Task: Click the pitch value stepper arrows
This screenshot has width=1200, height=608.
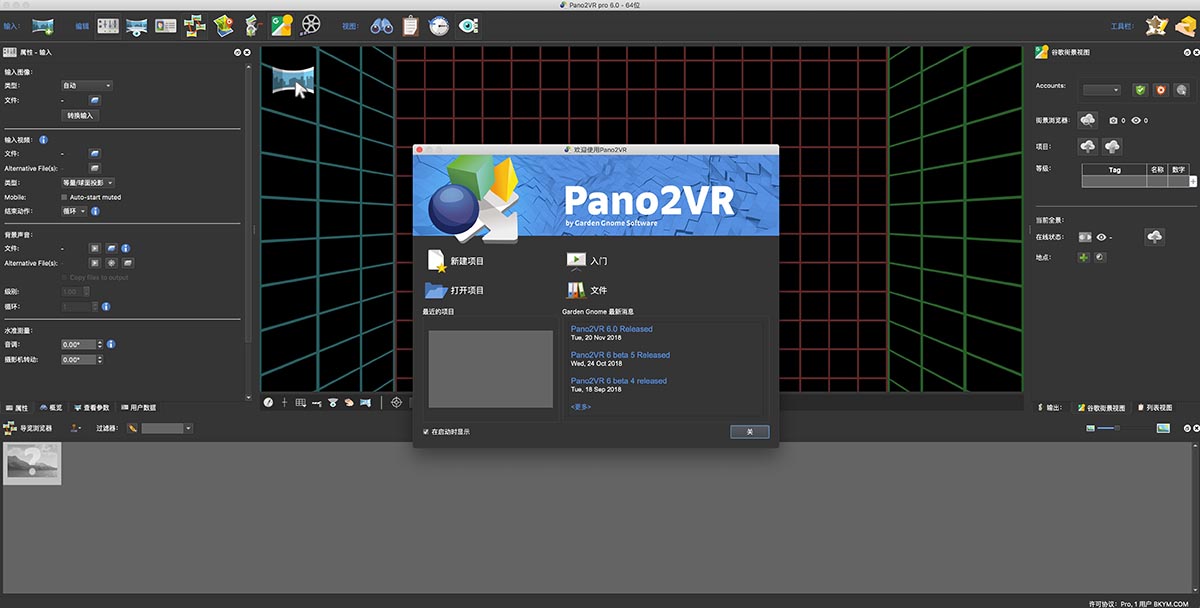Action: 101,345
